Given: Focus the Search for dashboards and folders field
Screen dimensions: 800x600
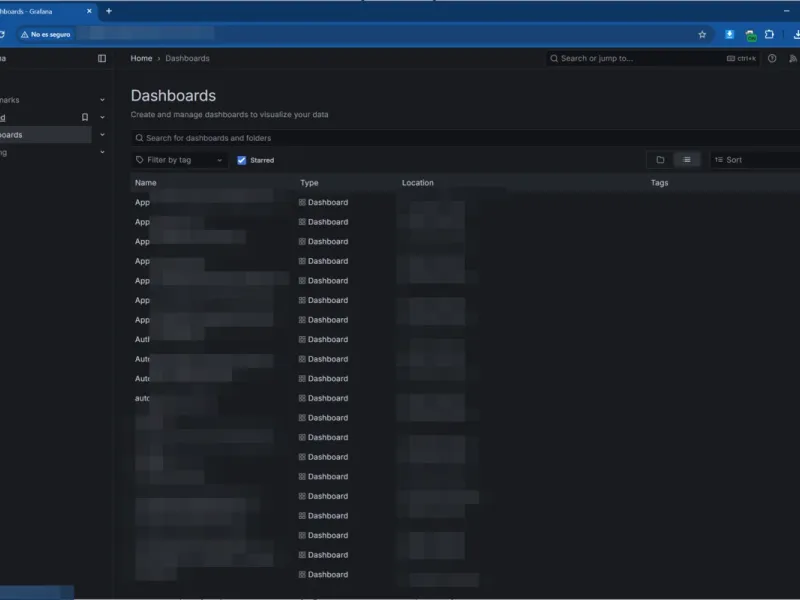Looking at the screenshot, I should click(465, 138).
